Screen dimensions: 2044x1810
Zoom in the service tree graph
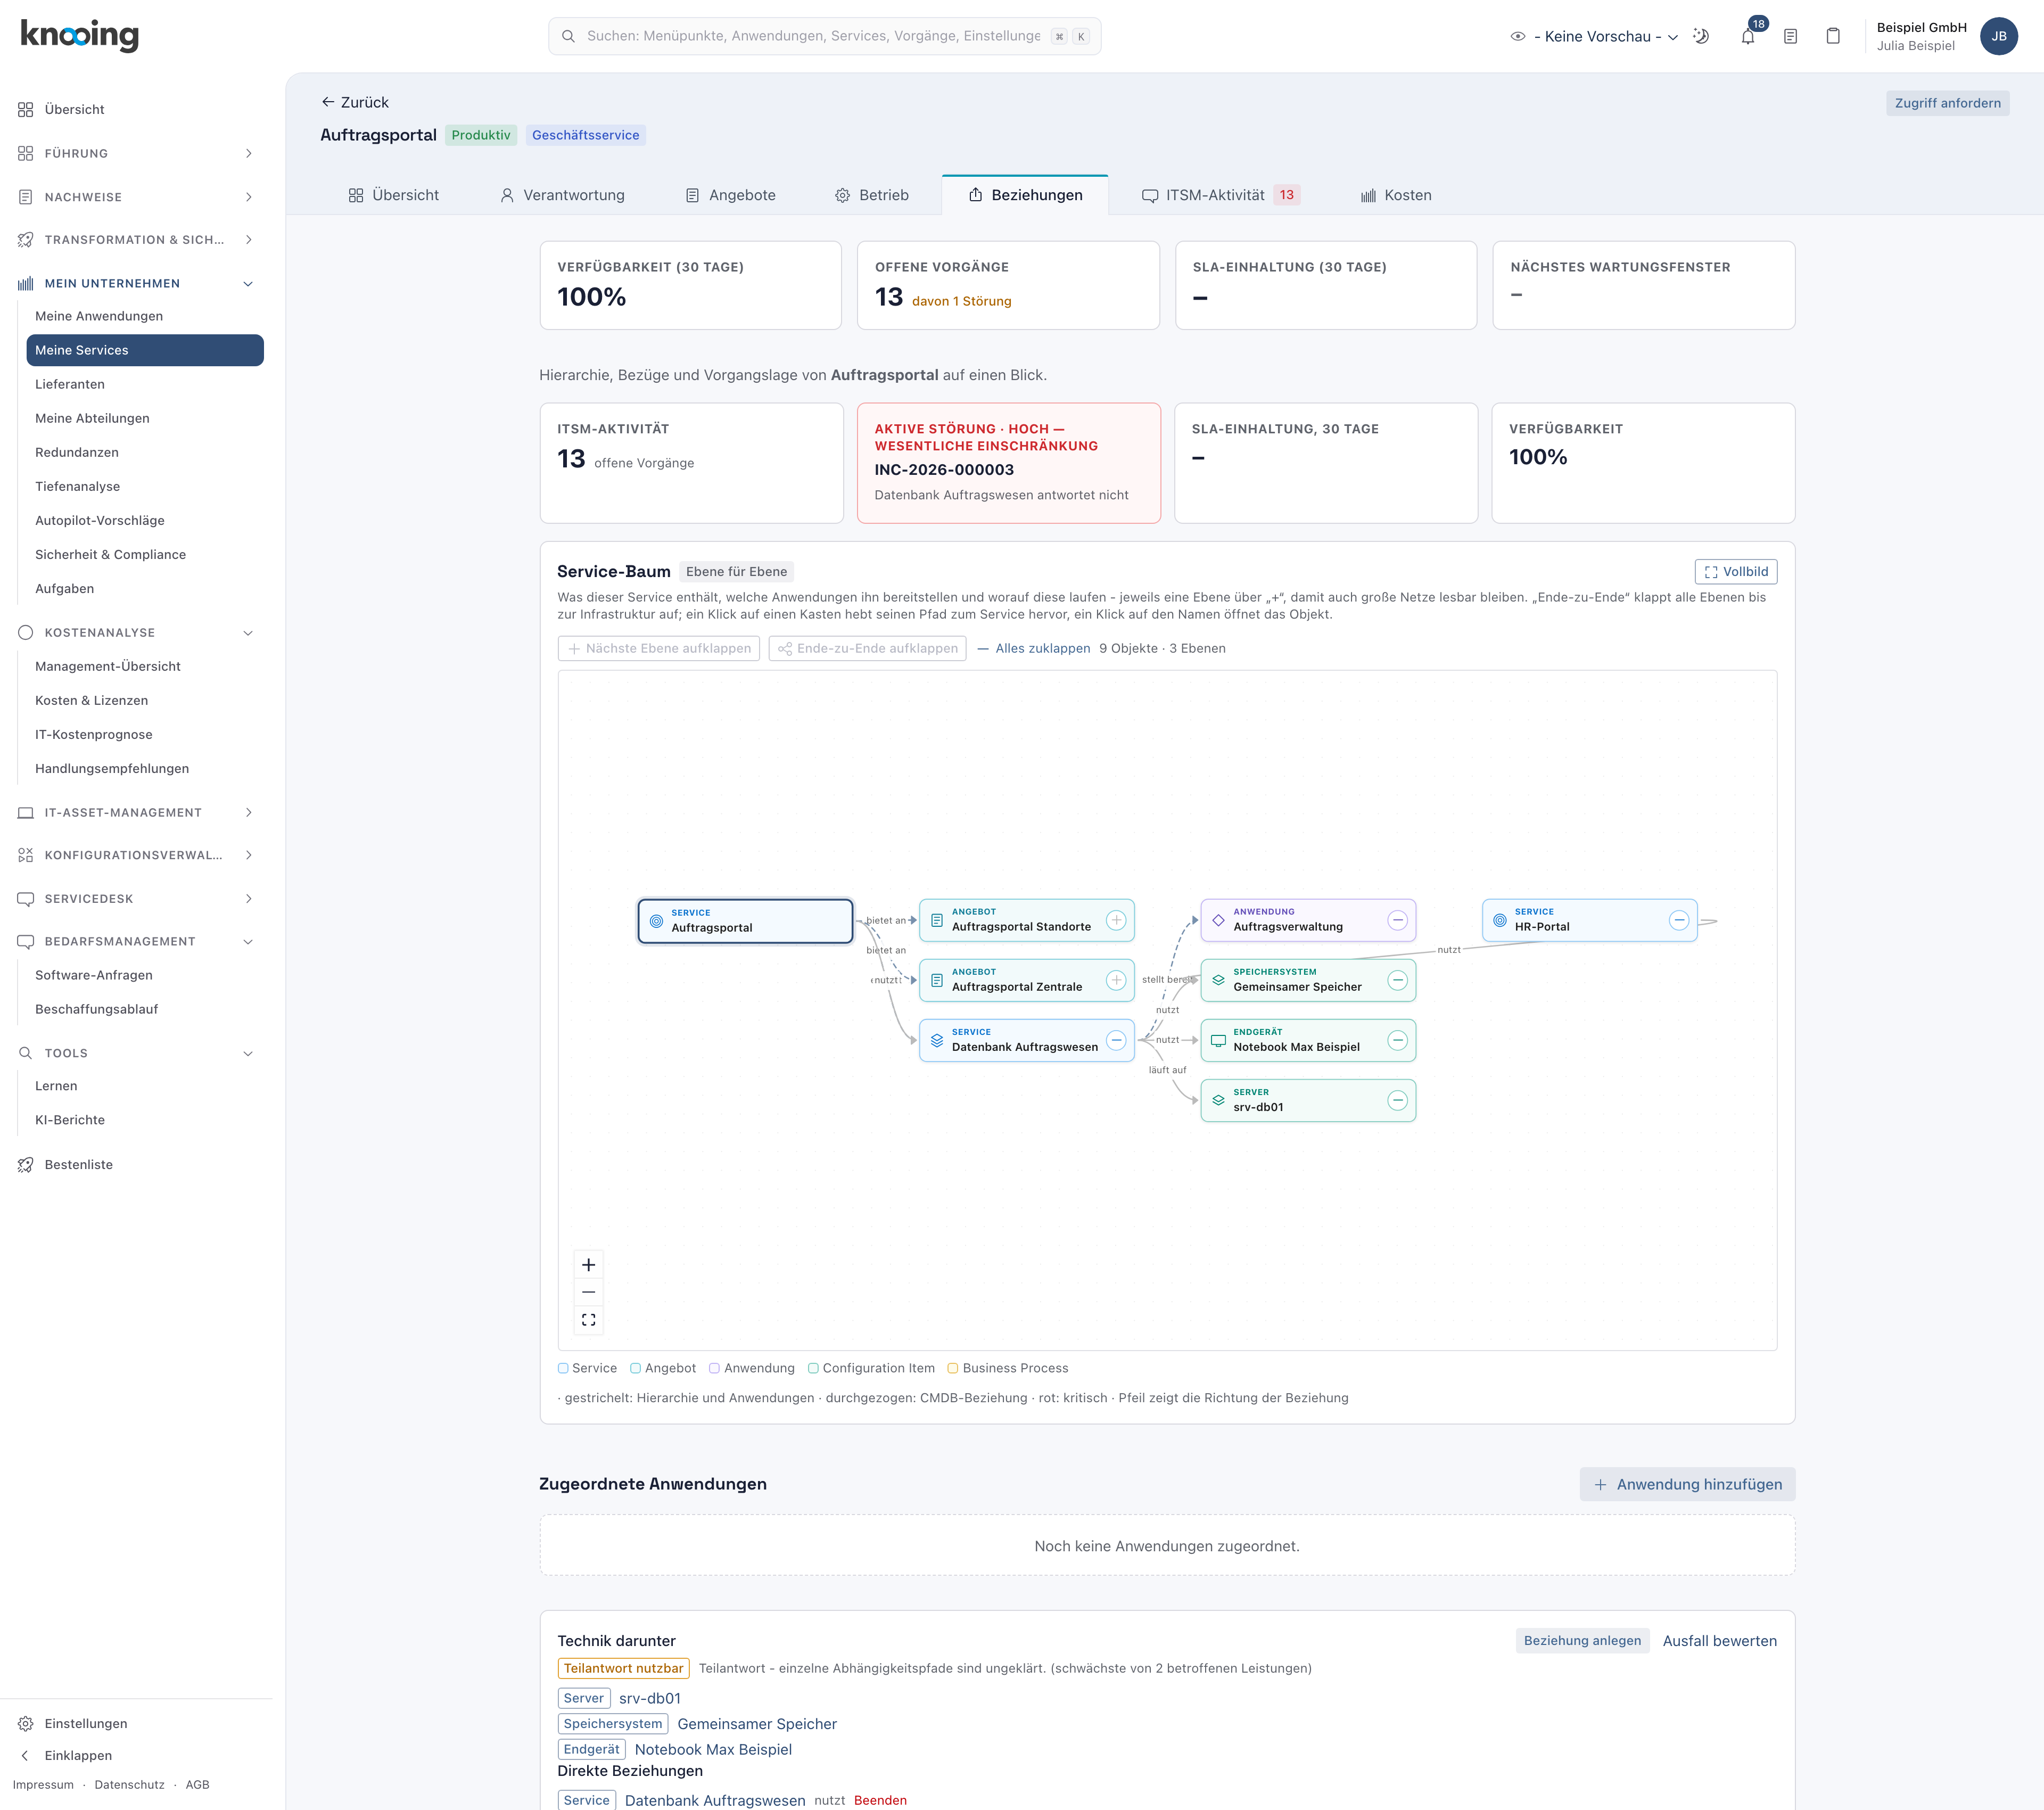click(x=588, y=1265)
